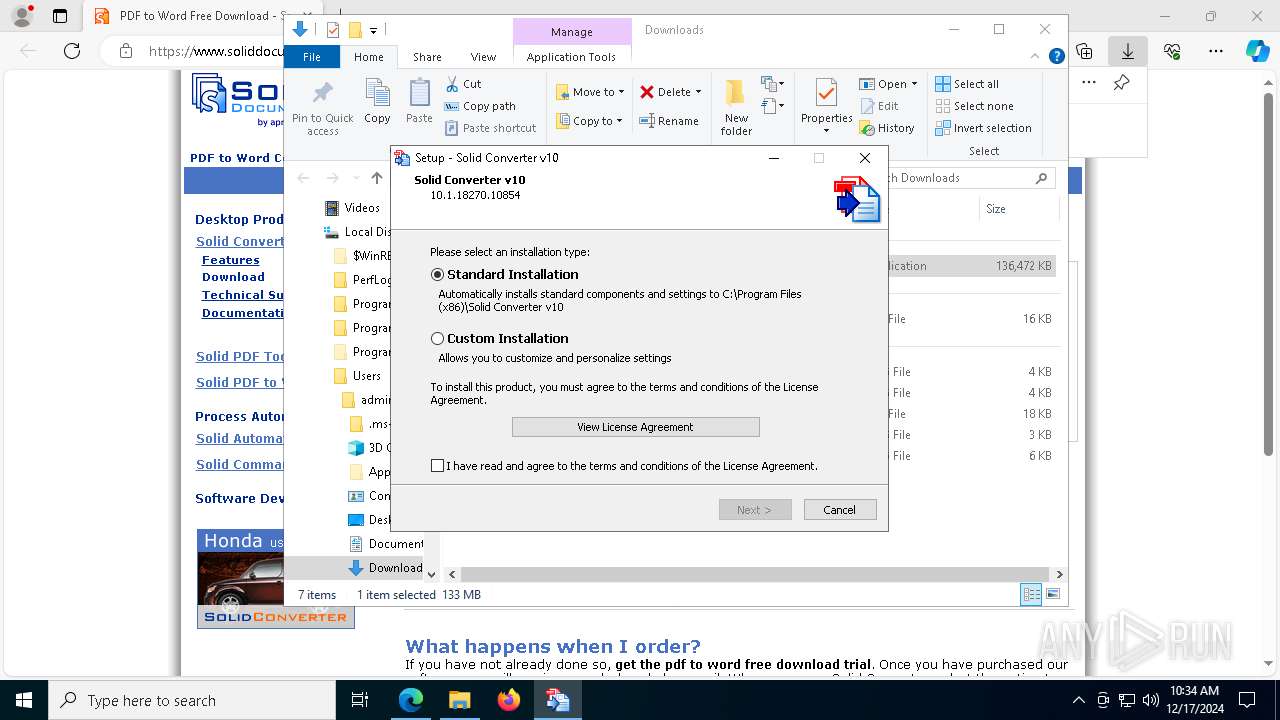
Task: Check the agree to License Agreement box
Action: 437,466
